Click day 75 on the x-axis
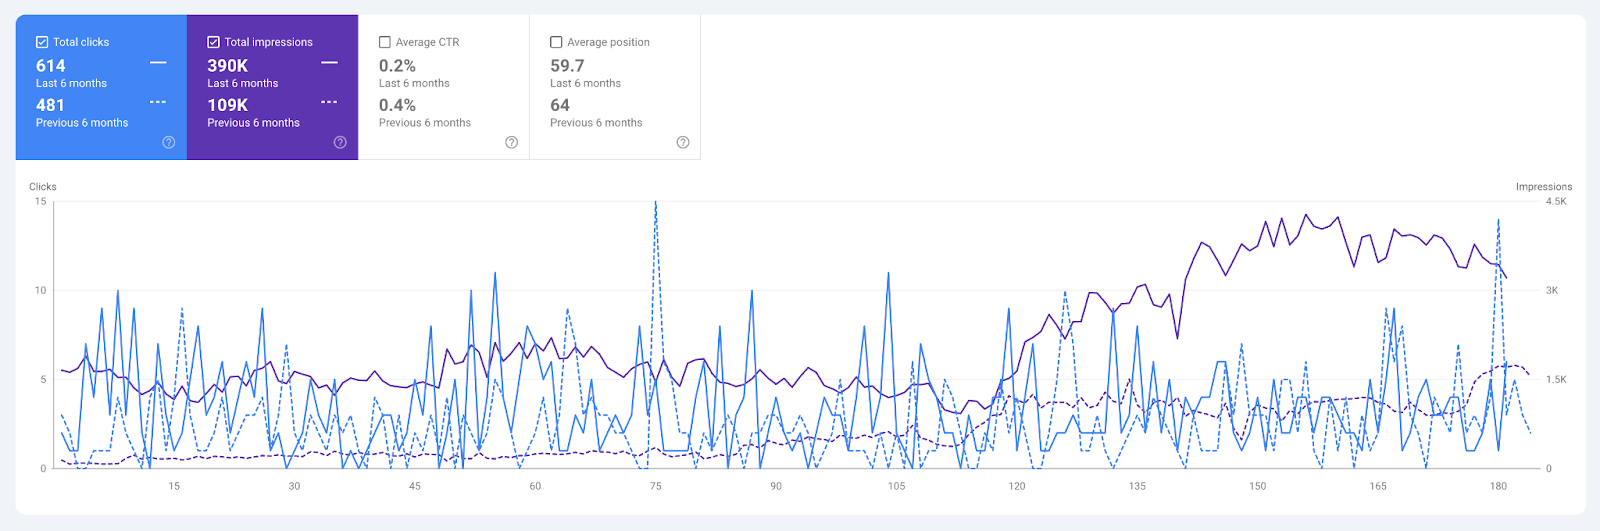This screenshot has height=531, width=1600. 655,486
